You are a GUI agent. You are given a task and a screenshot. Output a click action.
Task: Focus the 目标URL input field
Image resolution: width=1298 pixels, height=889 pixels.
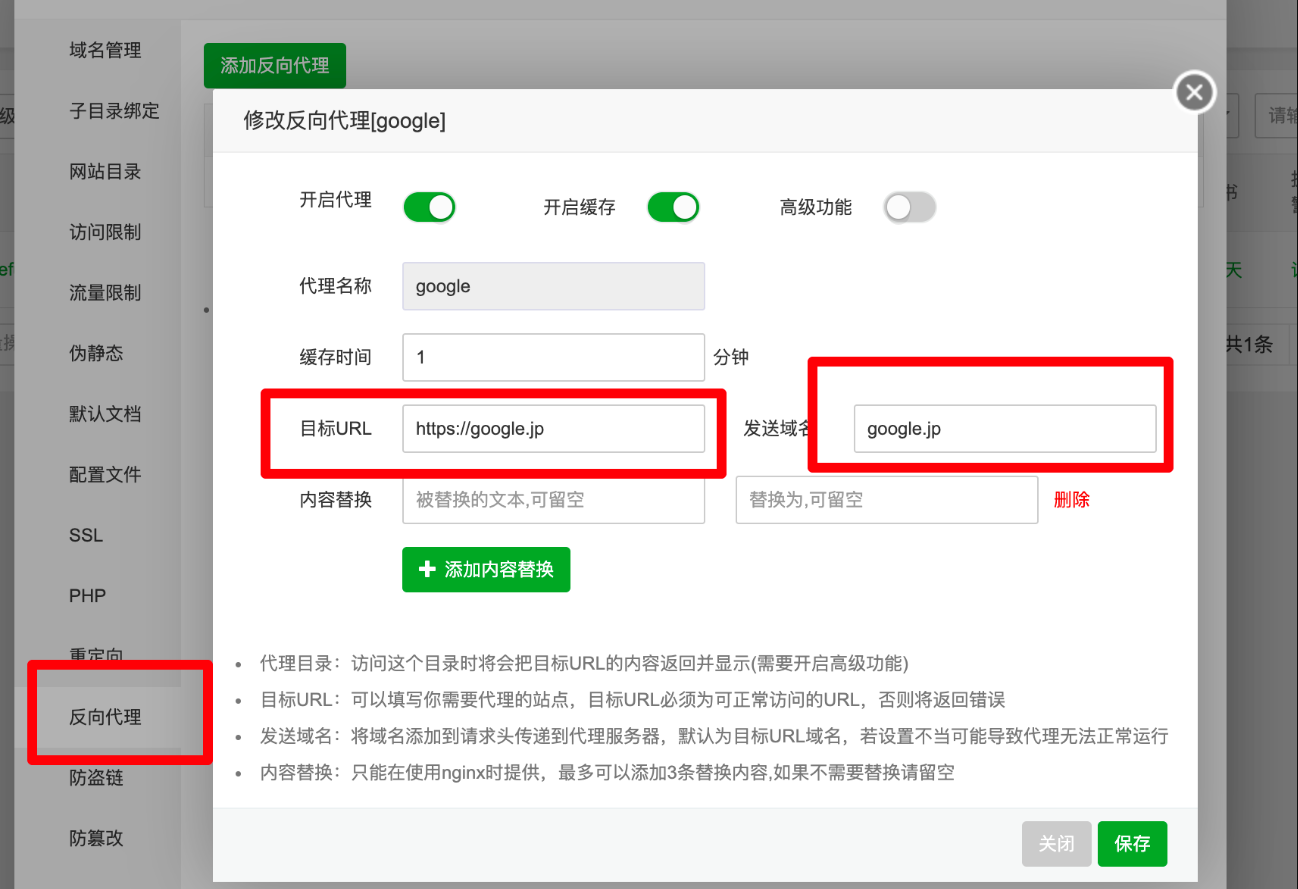pyautogui.click(x=553, y=429)
